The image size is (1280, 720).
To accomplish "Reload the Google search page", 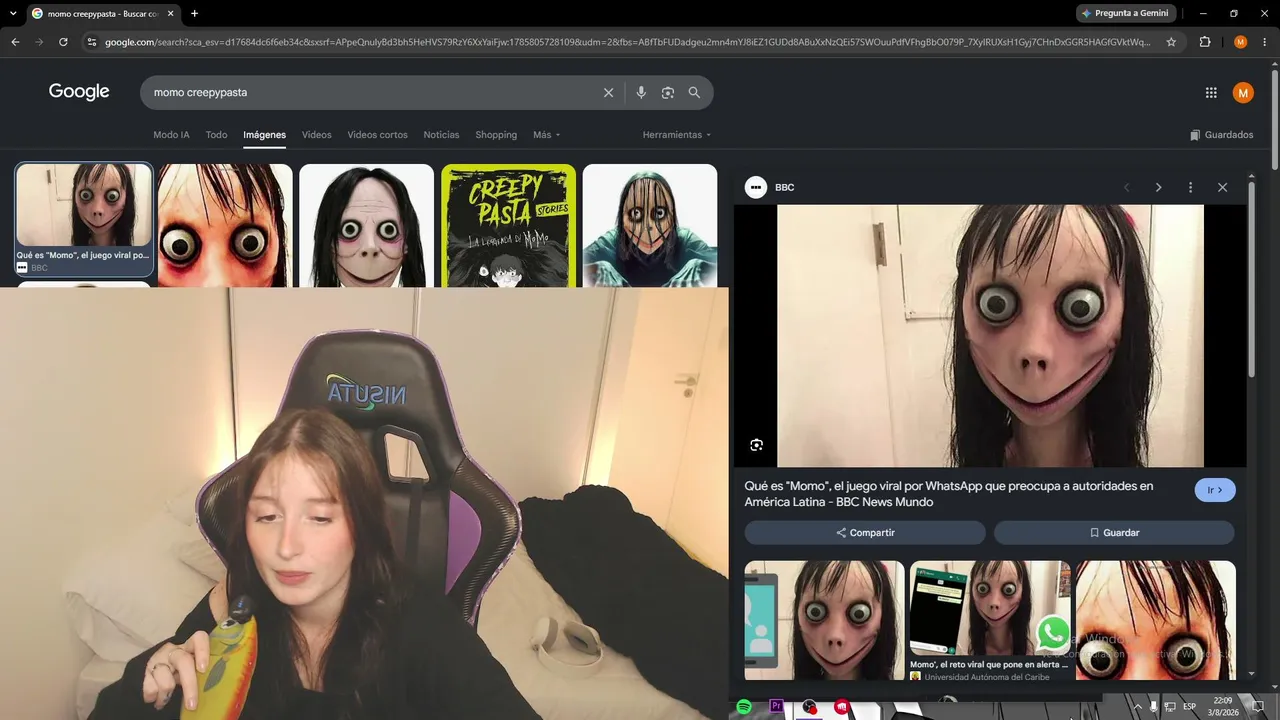I will click(x=63, y=42).
